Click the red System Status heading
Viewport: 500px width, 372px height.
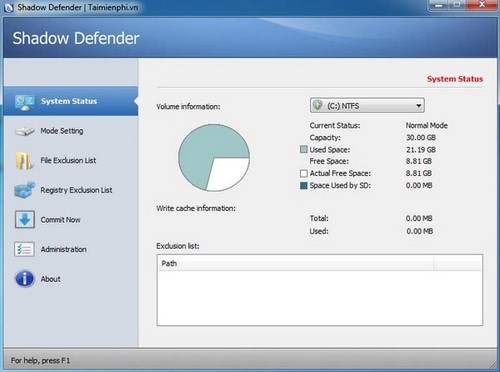point(455,79)
